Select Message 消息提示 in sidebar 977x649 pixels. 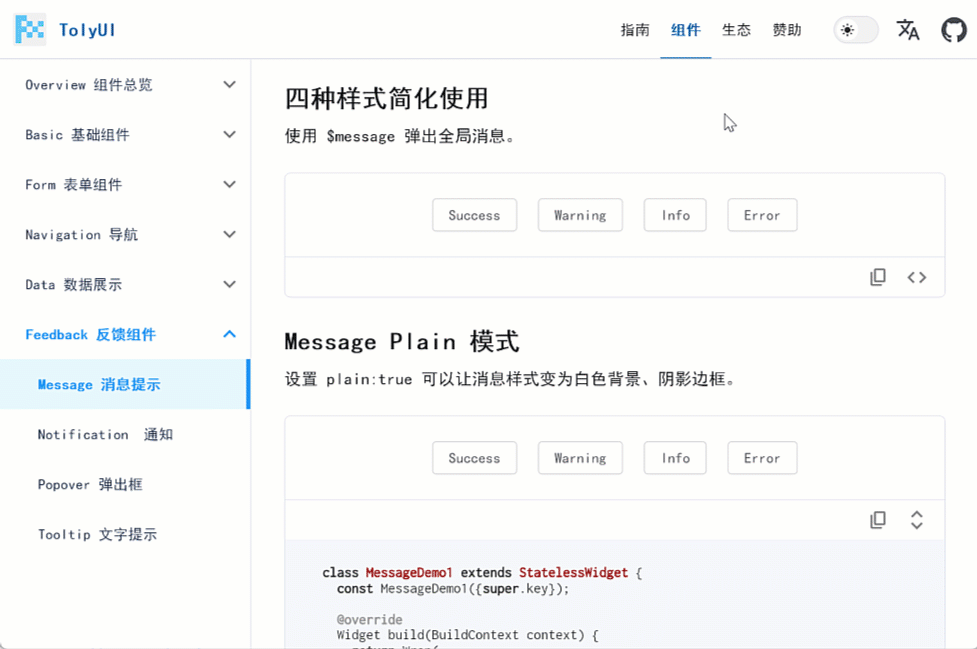(125, 384)
